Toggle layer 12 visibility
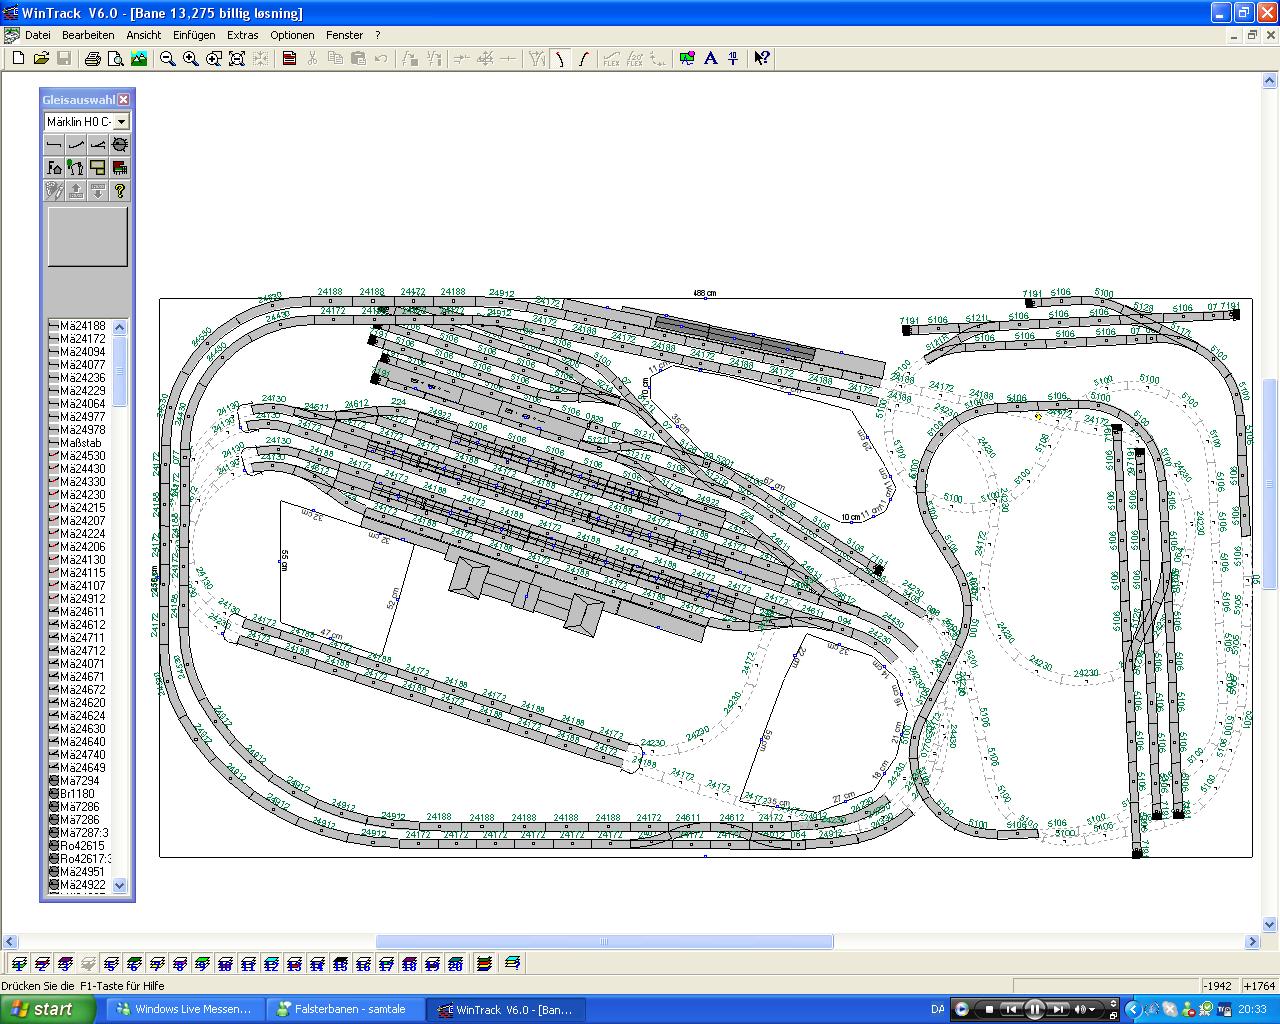The image size is (1280, 1024). tap(272, 964)
